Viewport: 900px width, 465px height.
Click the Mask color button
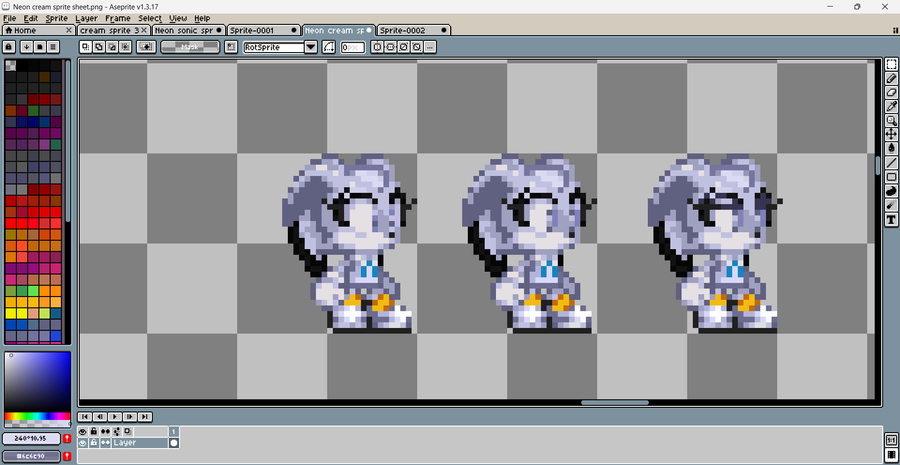click(x=190, y=47)
